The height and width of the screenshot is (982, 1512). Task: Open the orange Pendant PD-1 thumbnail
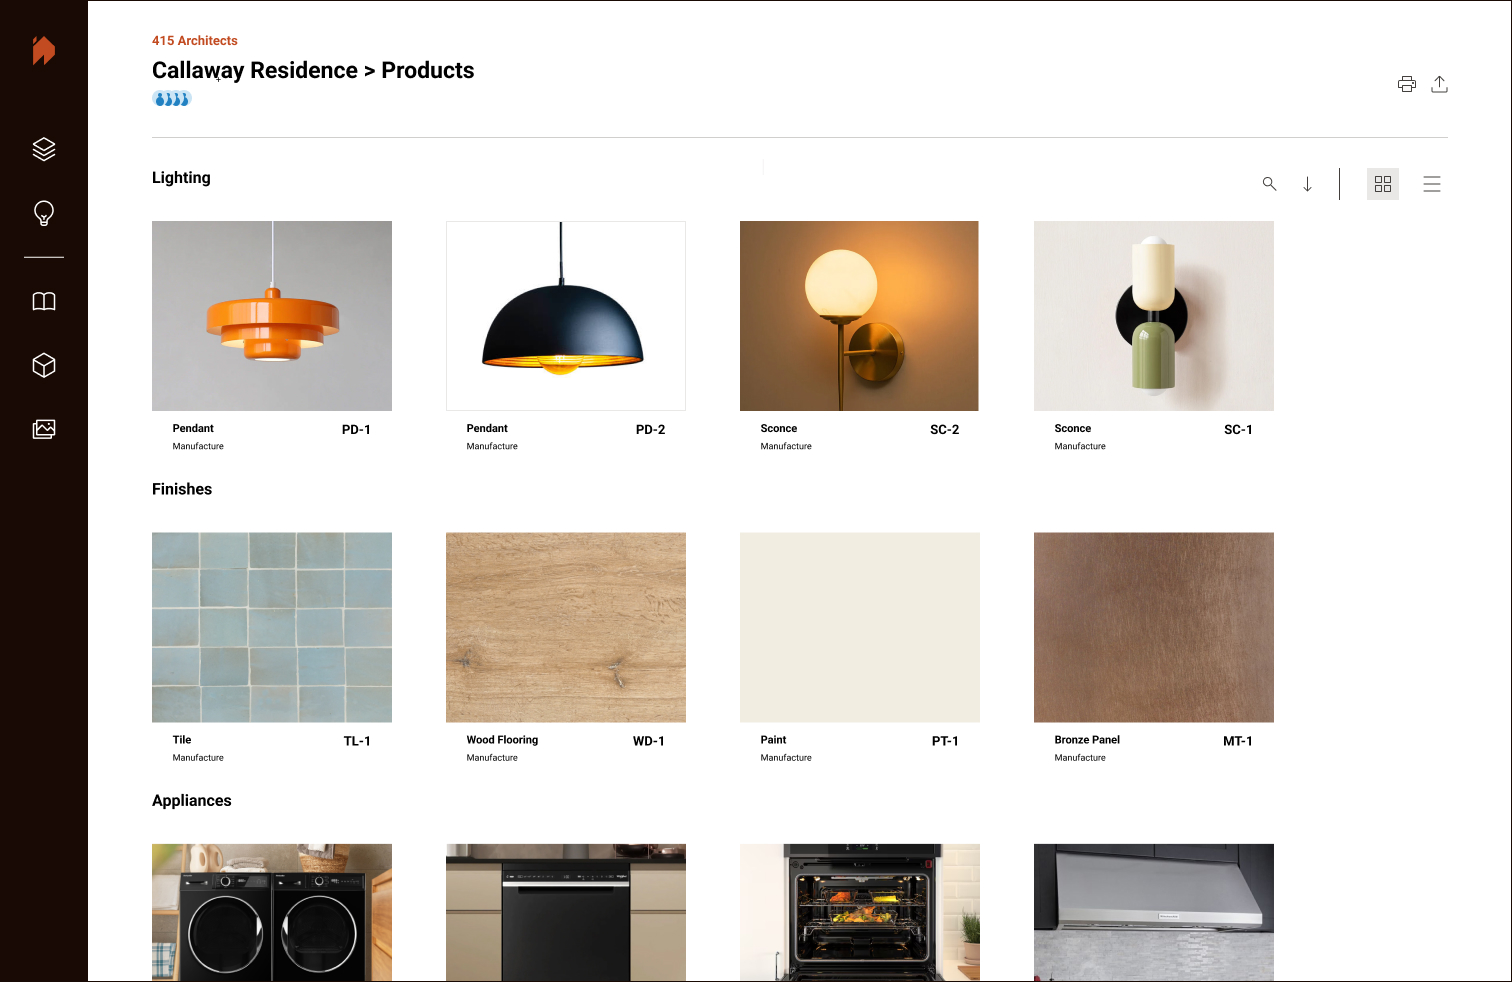(x=272, y=316)
